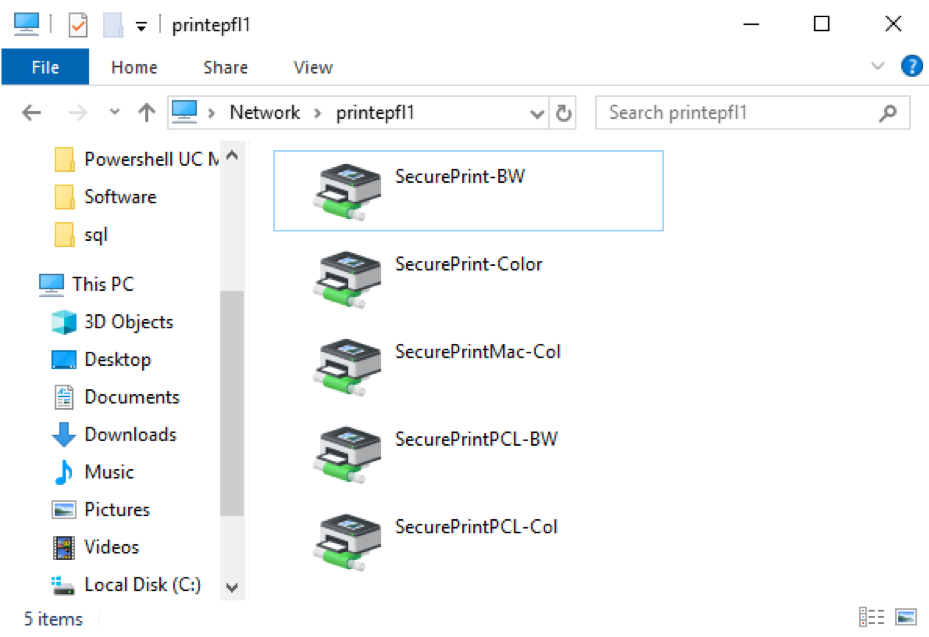The width and height of the screenshot is (929, 637).
Task: Open the Customize Quick Access Toolbar dropdown
Action: click(x=141, y=26)
